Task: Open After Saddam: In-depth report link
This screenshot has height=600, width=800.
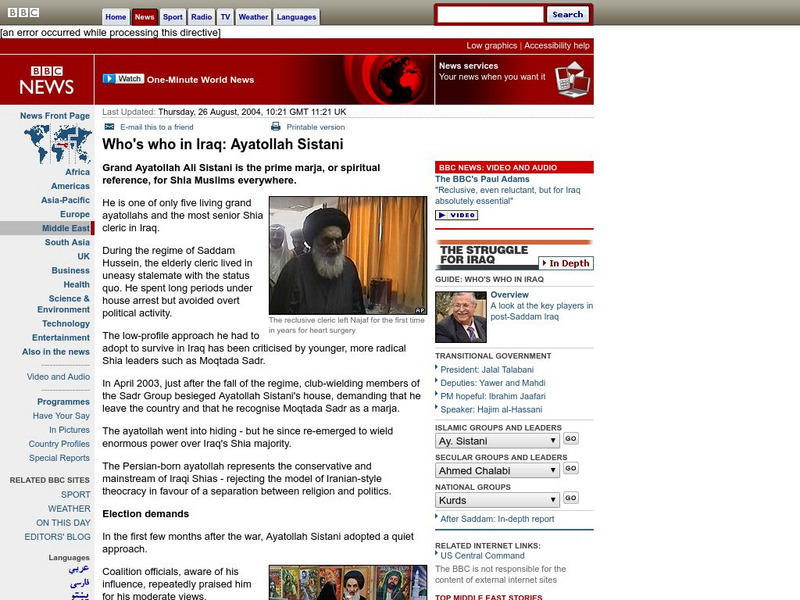Action: [x=497, y=518]
